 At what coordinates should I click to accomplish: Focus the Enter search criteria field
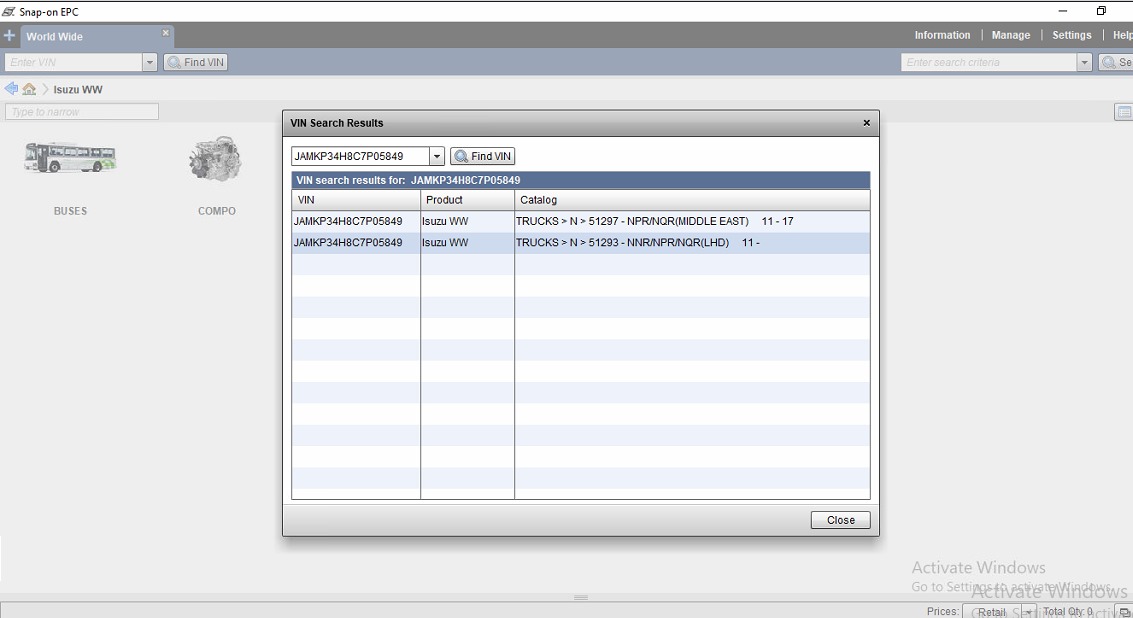pos(989,62)
